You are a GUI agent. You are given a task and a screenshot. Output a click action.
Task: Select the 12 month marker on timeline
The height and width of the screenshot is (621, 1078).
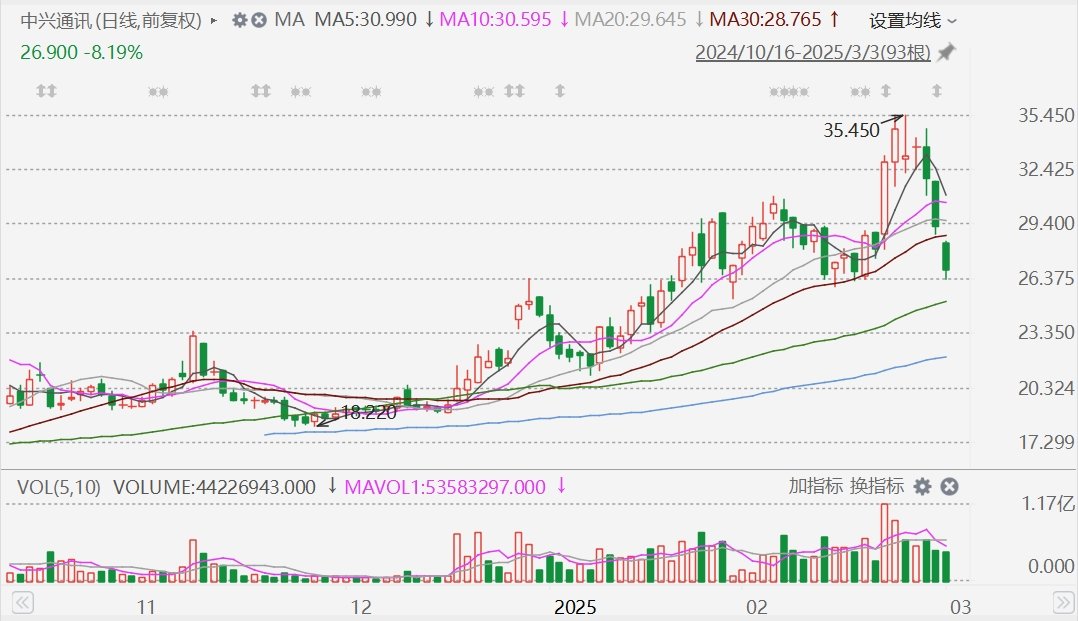(x=361, y=607)
